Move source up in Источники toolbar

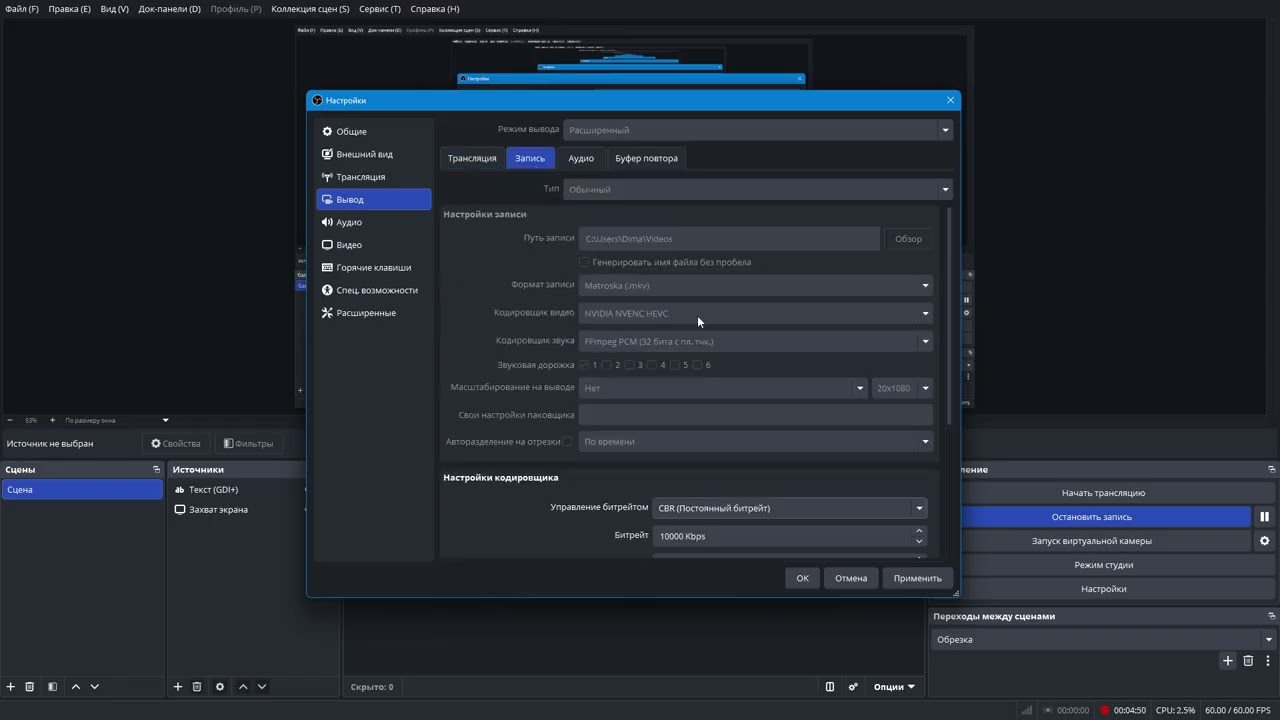pos(243,687)
